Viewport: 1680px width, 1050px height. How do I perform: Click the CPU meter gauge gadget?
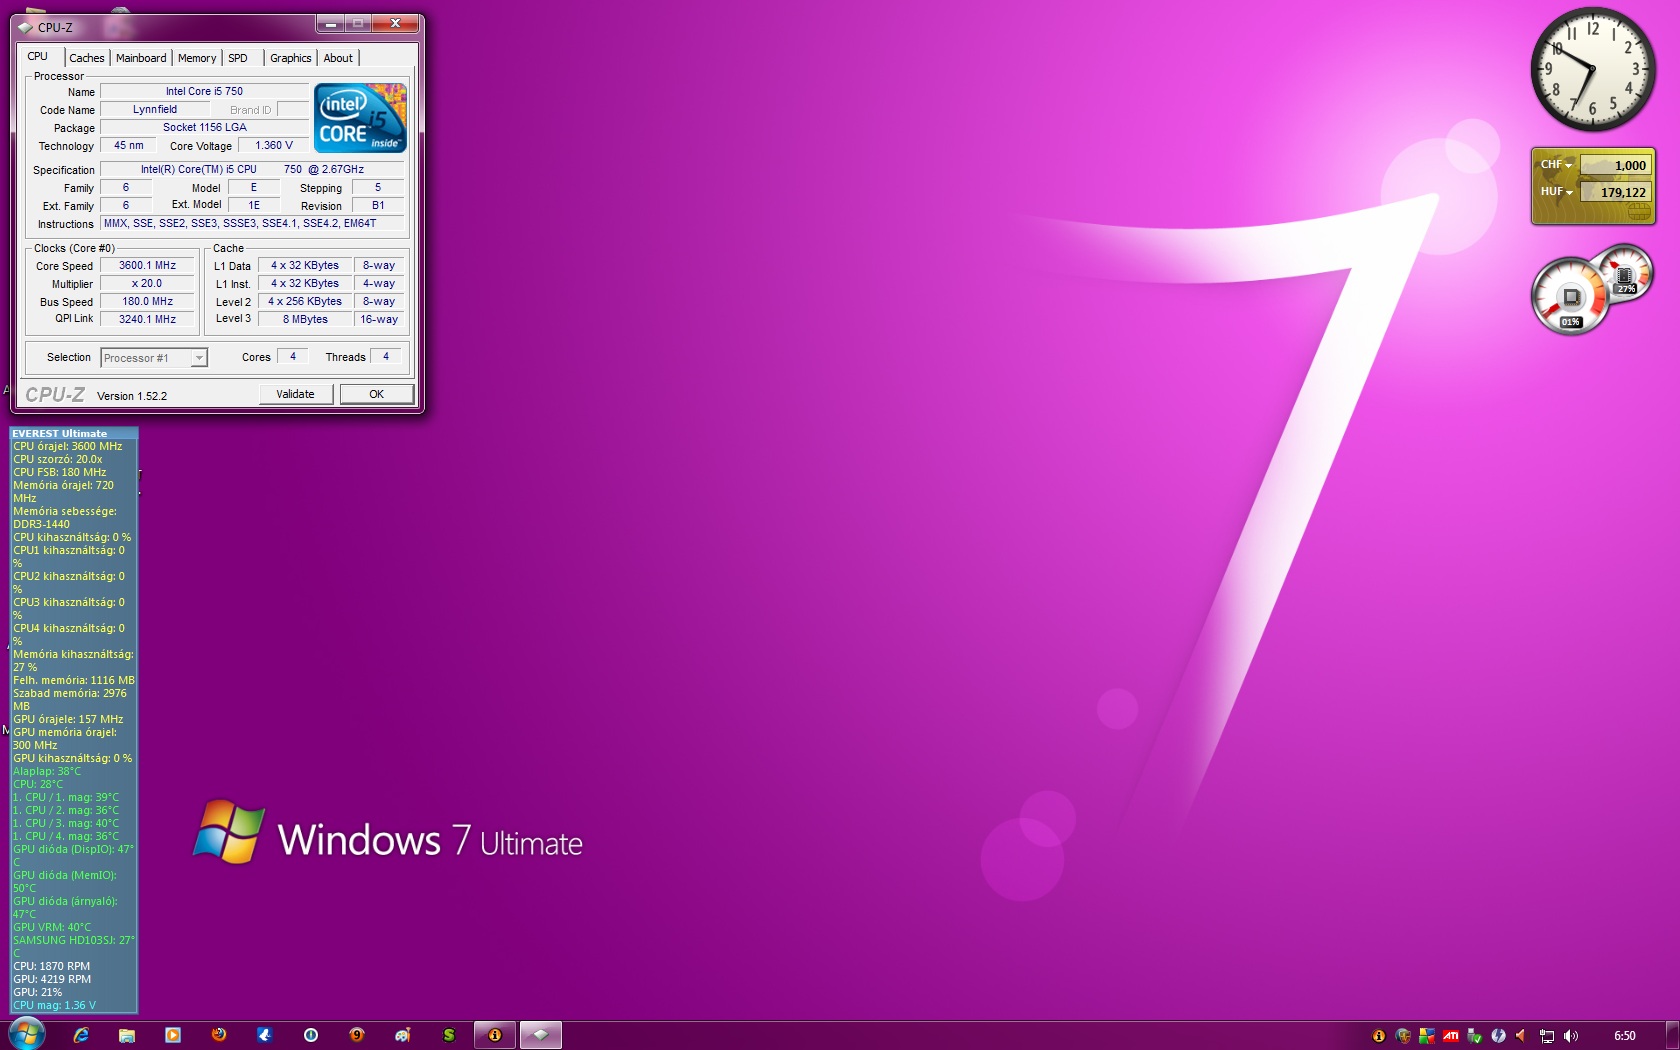[x=1570, y=296]
